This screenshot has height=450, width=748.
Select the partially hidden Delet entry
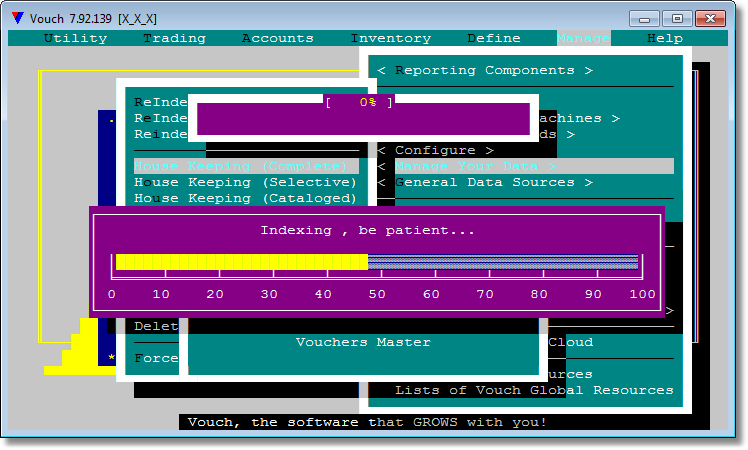point(156,326)
